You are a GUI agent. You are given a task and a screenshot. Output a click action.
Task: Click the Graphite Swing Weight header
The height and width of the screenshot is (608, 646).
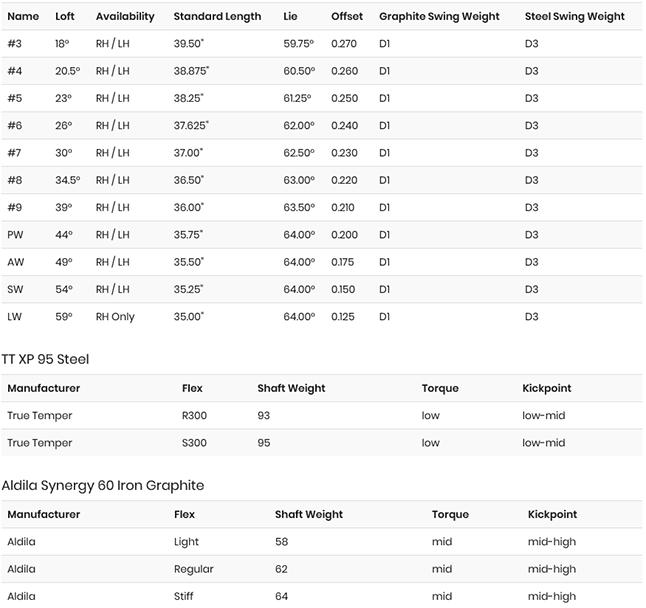click(x=437, y=17)
